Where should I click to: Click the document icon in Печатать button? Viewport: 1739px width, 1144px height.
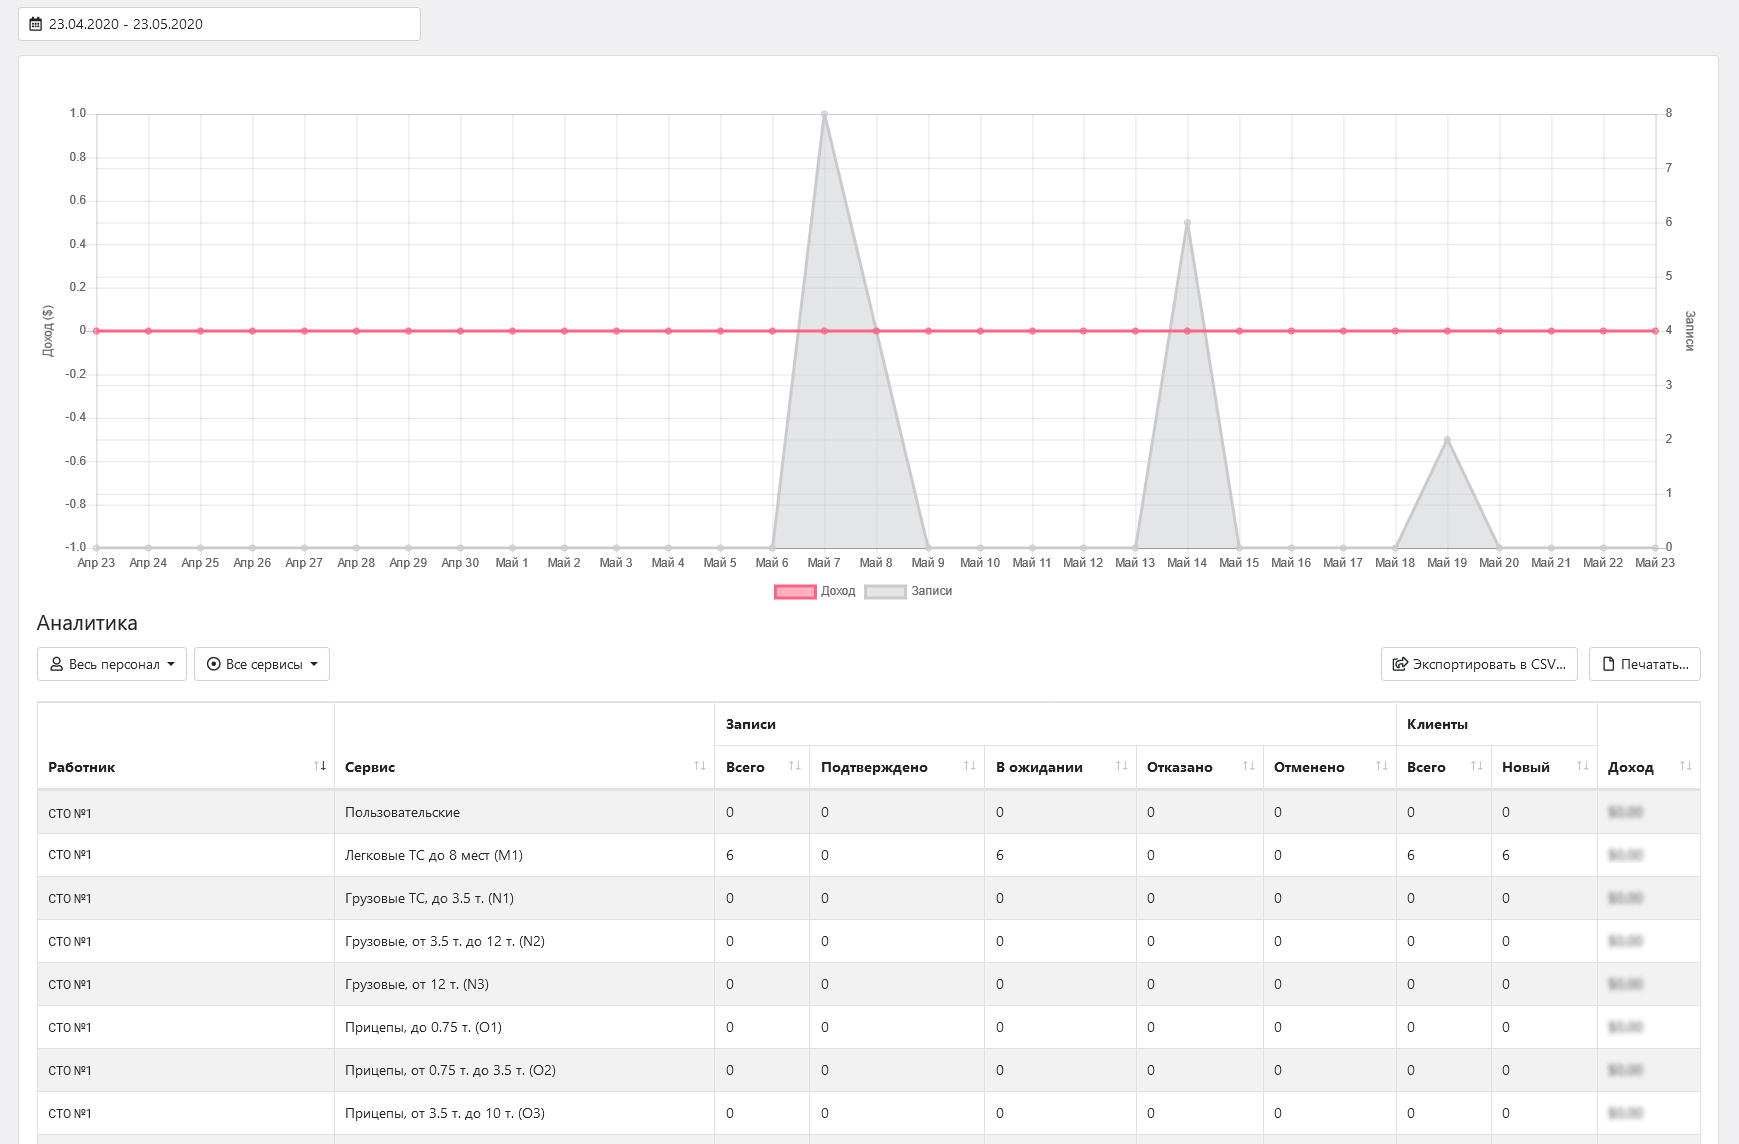point(1608,664)
